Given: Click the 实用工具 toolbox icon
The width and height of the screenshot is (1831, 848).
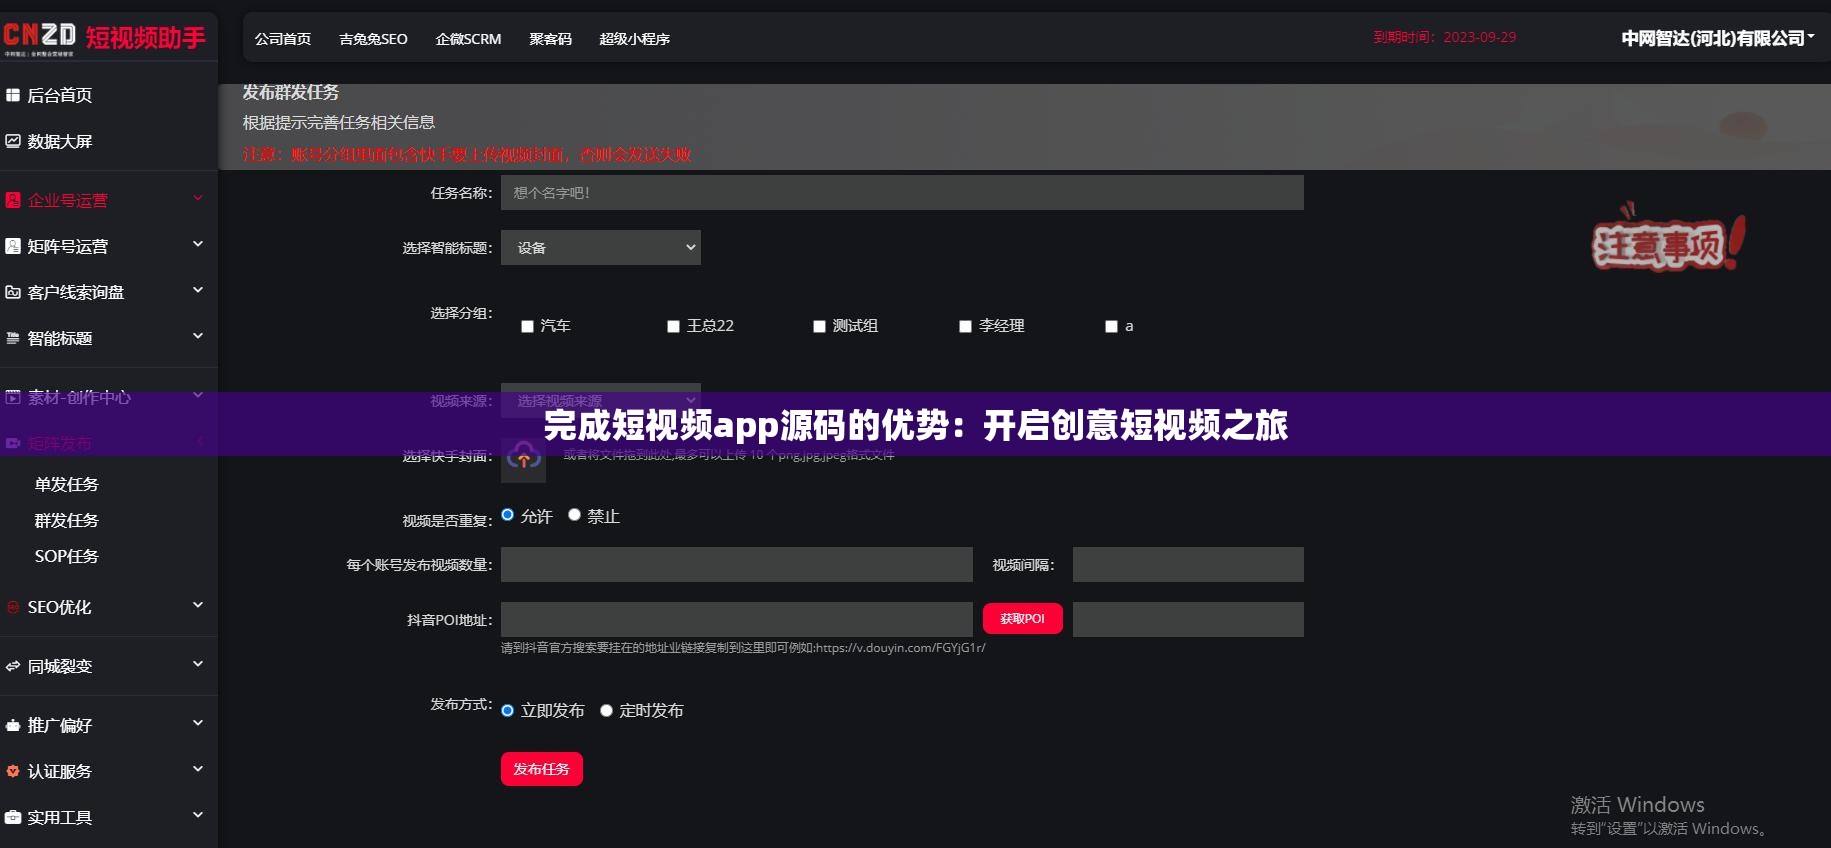Looking at the screenshot, I should pos(13,817).
